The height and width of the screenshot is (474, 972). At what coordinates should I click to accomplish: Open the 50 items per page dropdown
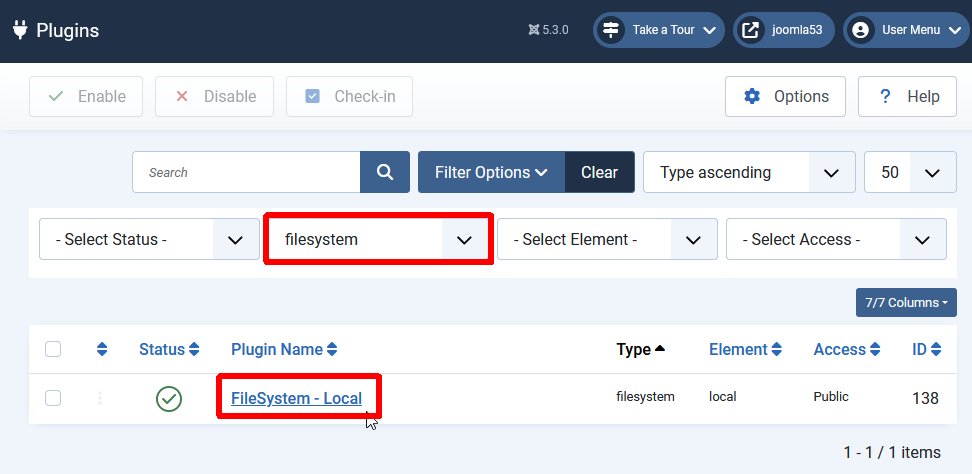click(911, 172)
